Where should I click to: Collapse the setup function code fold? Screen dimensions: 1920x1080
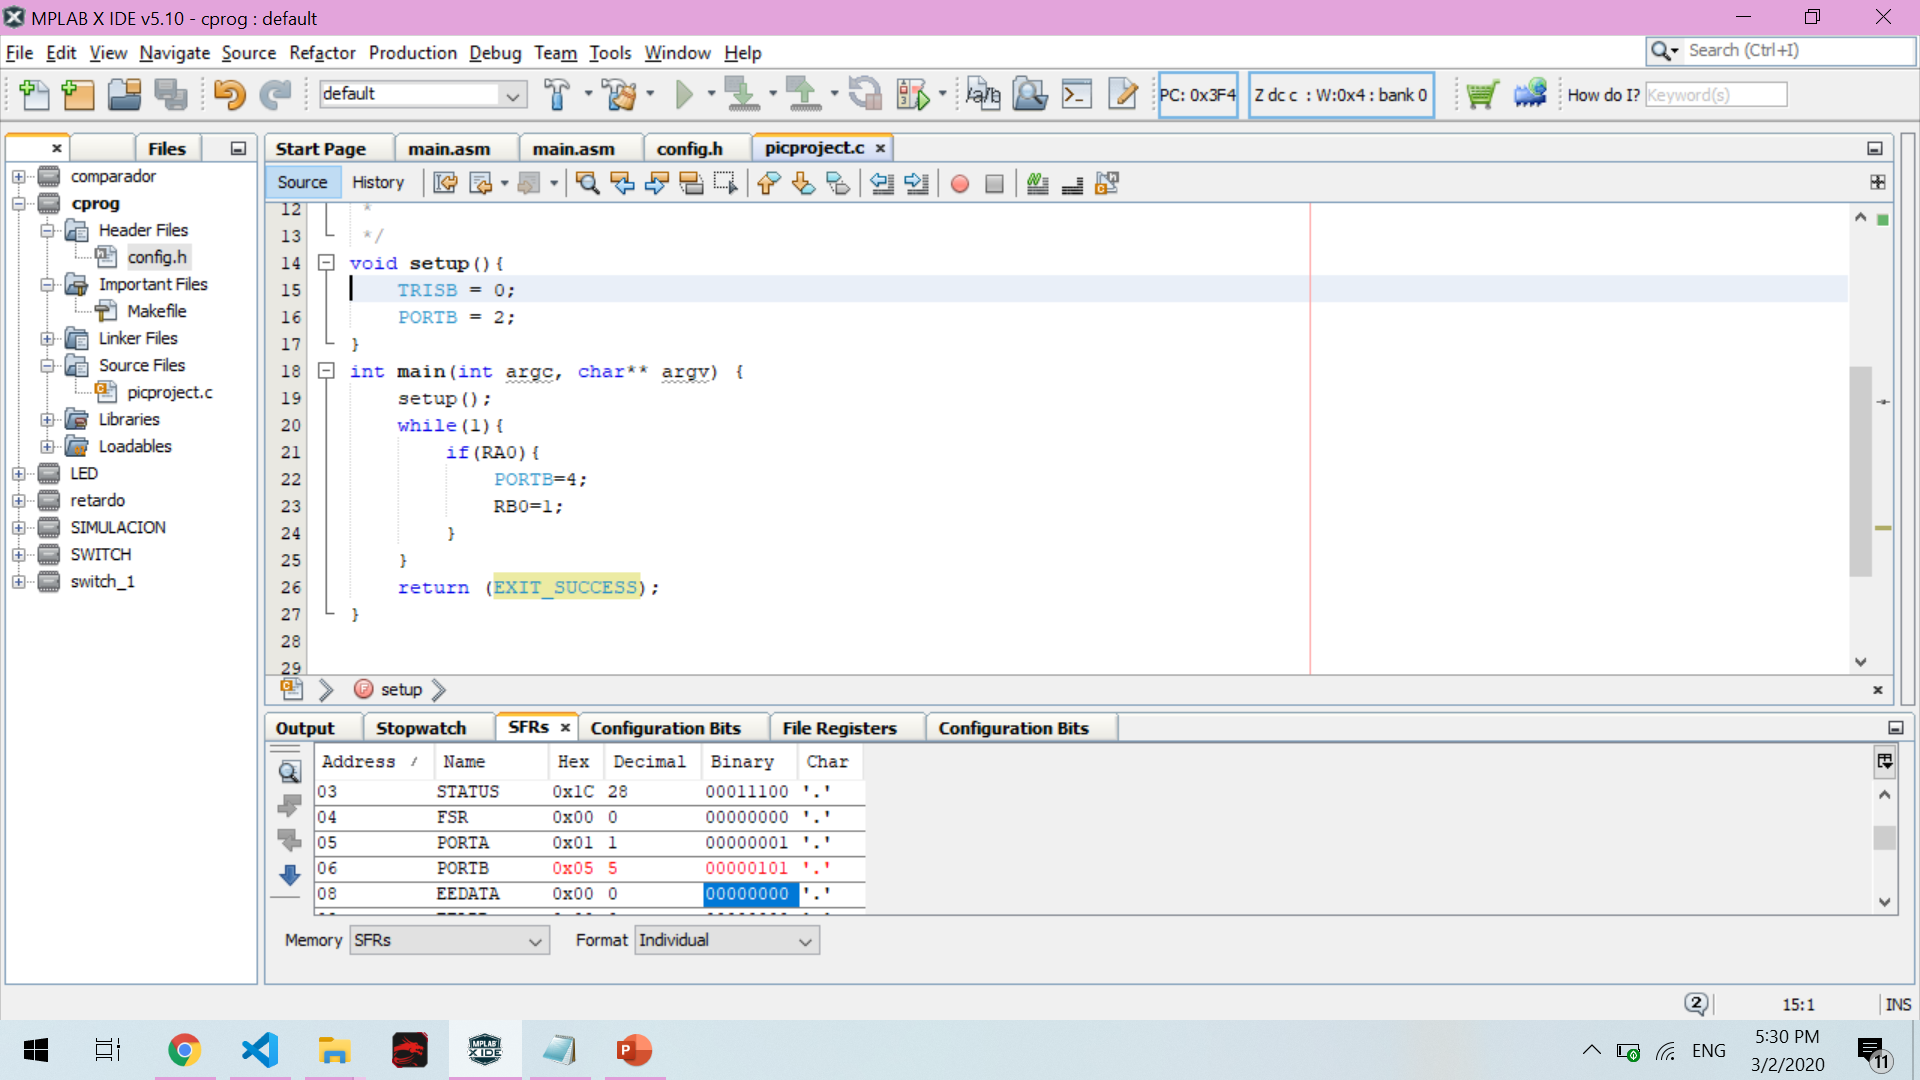[x=326, y=263]
